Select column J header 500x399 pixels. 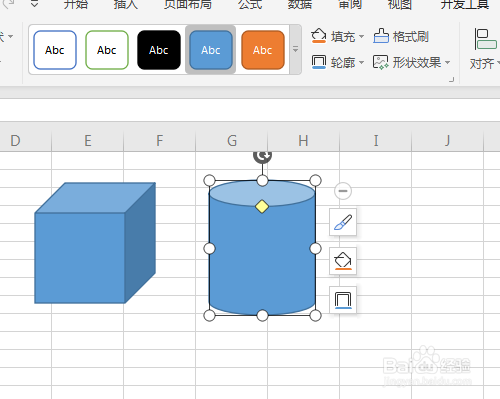click(448, 141)
